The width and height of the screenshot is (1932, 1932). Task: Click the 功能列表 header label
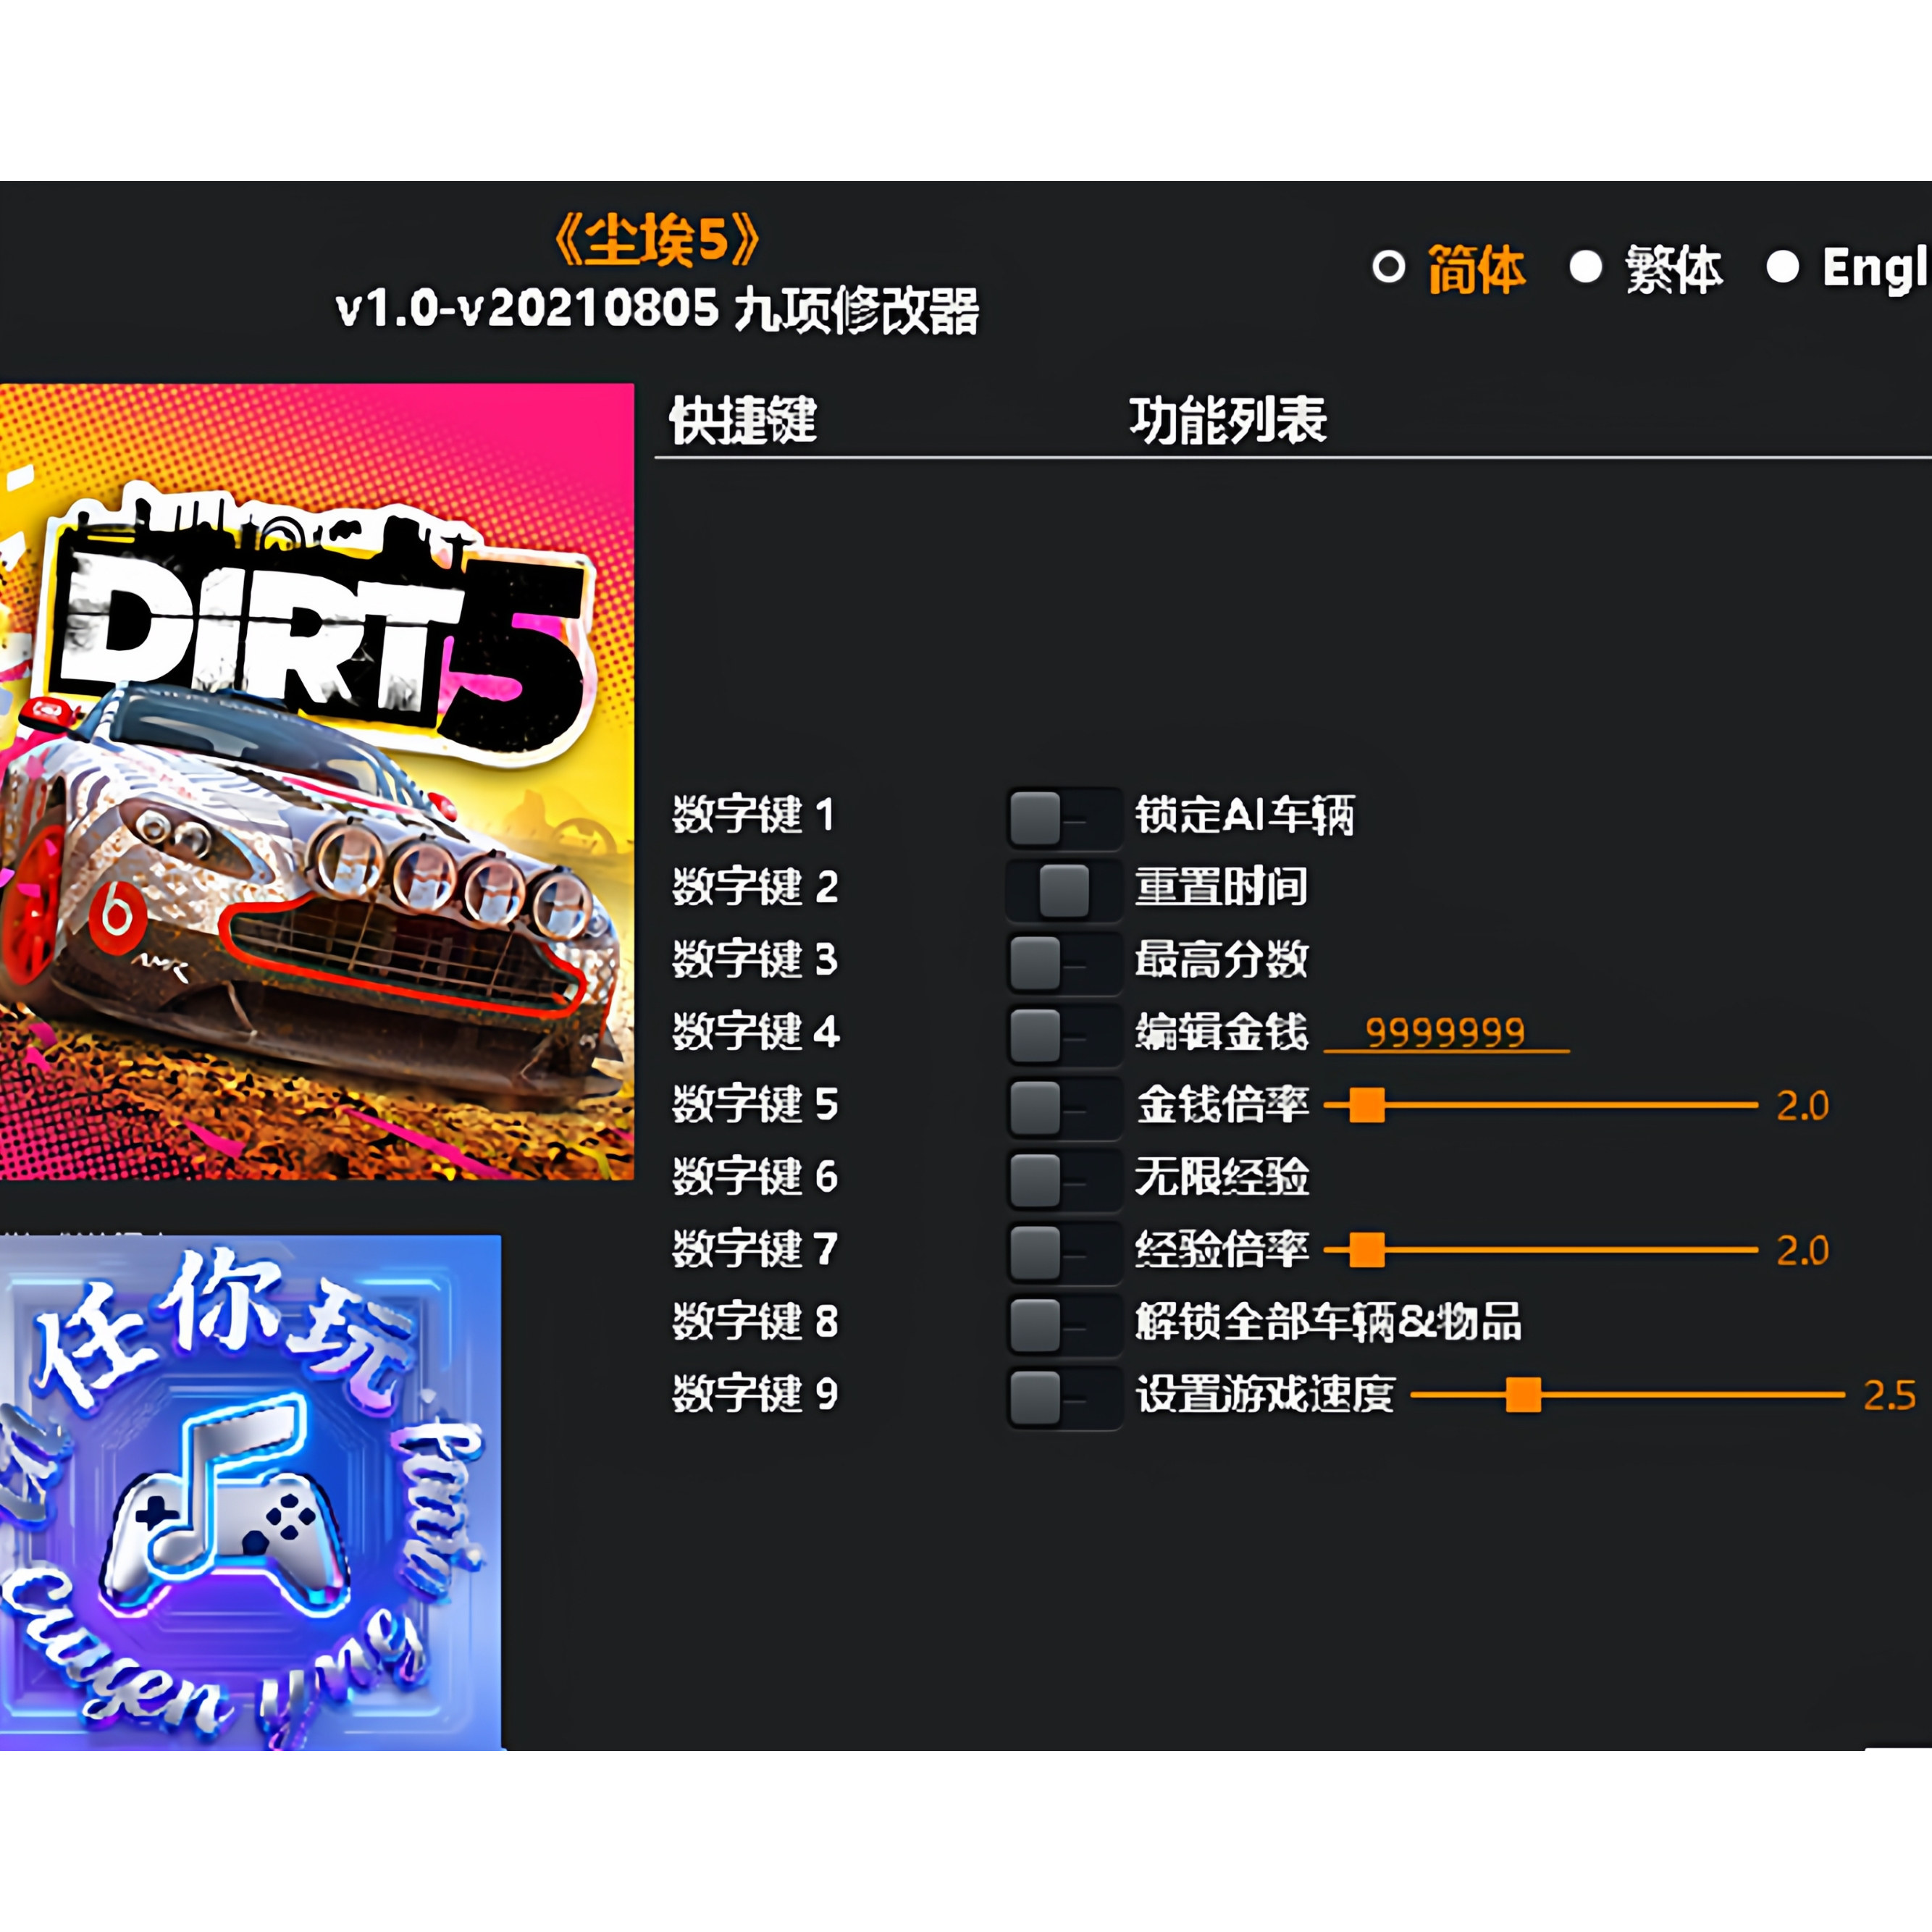click(x=1231, y=421)
